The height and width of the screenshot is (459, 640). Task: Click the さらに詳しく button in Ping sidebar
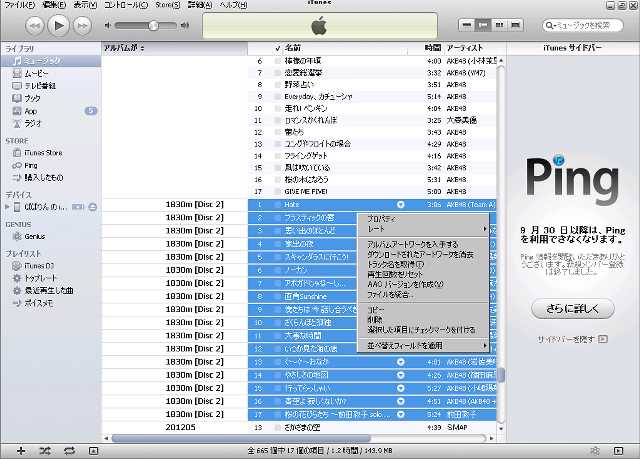pos(572,309)
